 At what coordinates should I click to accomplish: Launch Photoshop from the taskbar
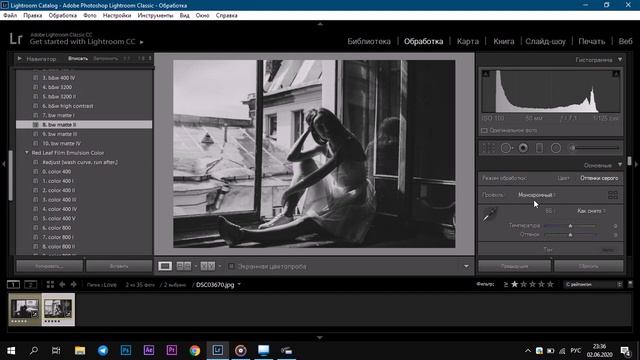point(126,350)
